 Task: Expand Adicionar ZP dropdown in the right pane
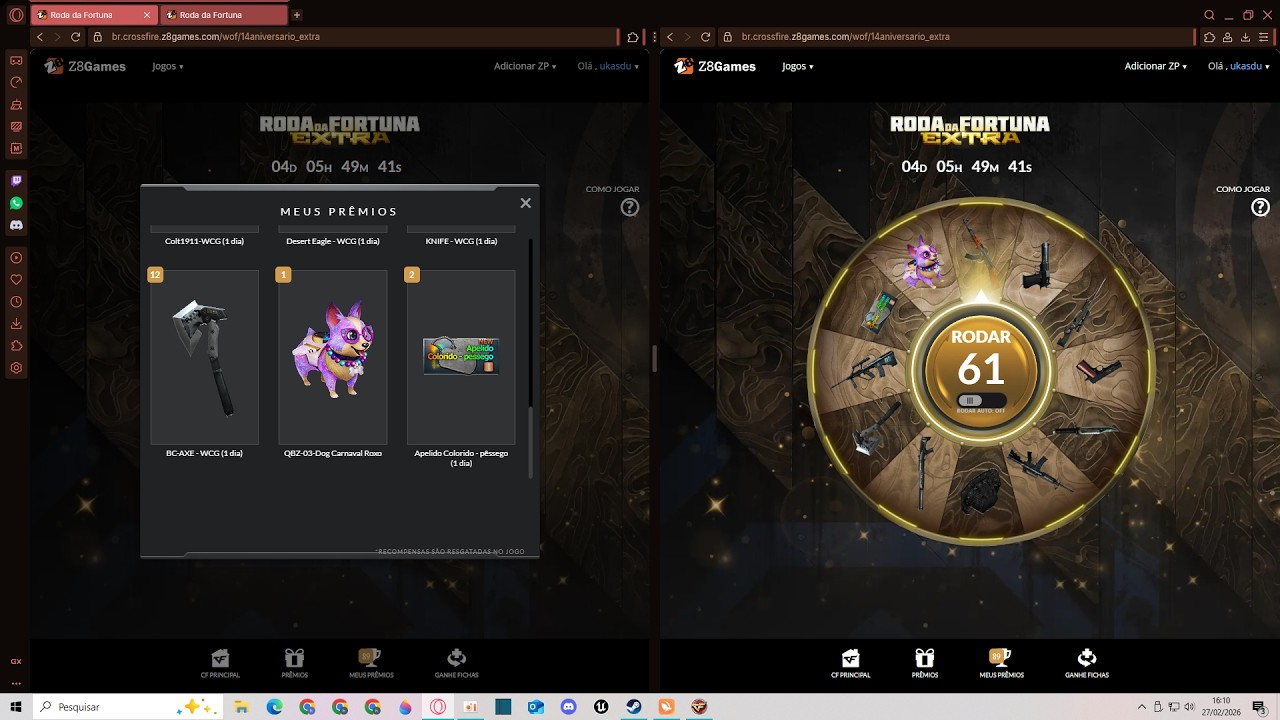pyautogui.click(x=1155, y=66)
